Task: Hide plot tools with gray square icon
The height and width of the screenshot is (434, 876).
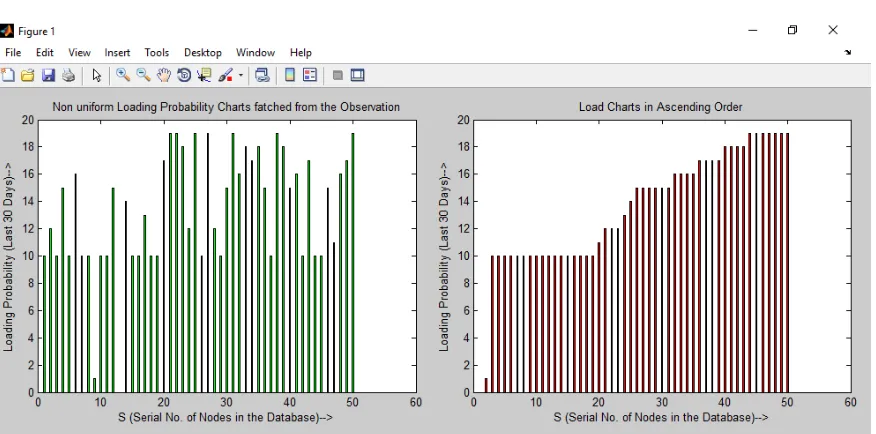Action: (337, 75)
